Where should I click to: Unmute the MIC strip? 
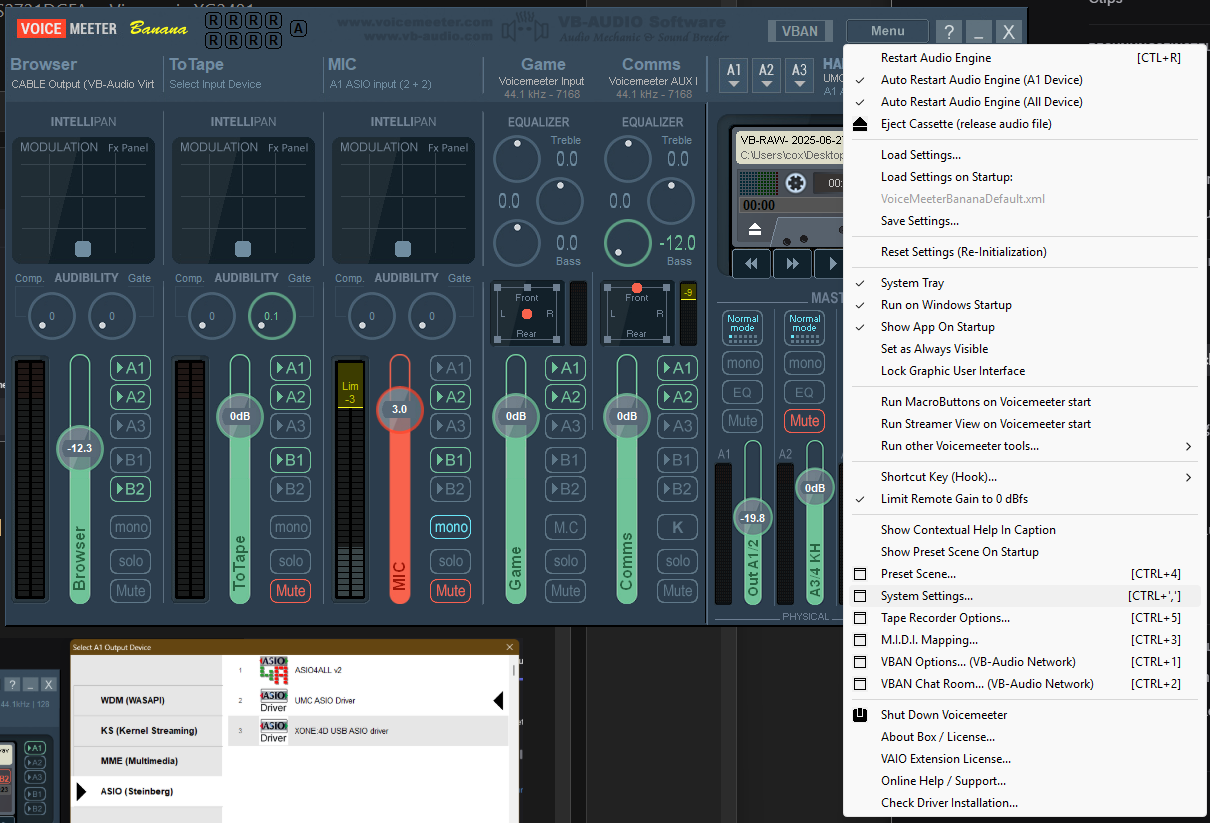[x=451, y=590]
